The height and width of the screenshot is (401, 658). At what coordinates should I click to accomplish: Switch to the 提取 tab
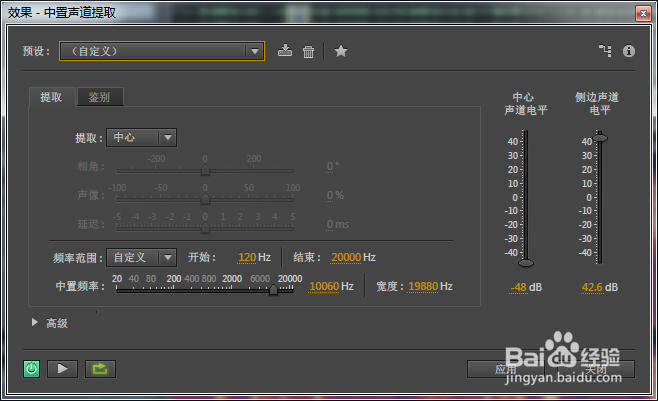(x=51, y=97)
